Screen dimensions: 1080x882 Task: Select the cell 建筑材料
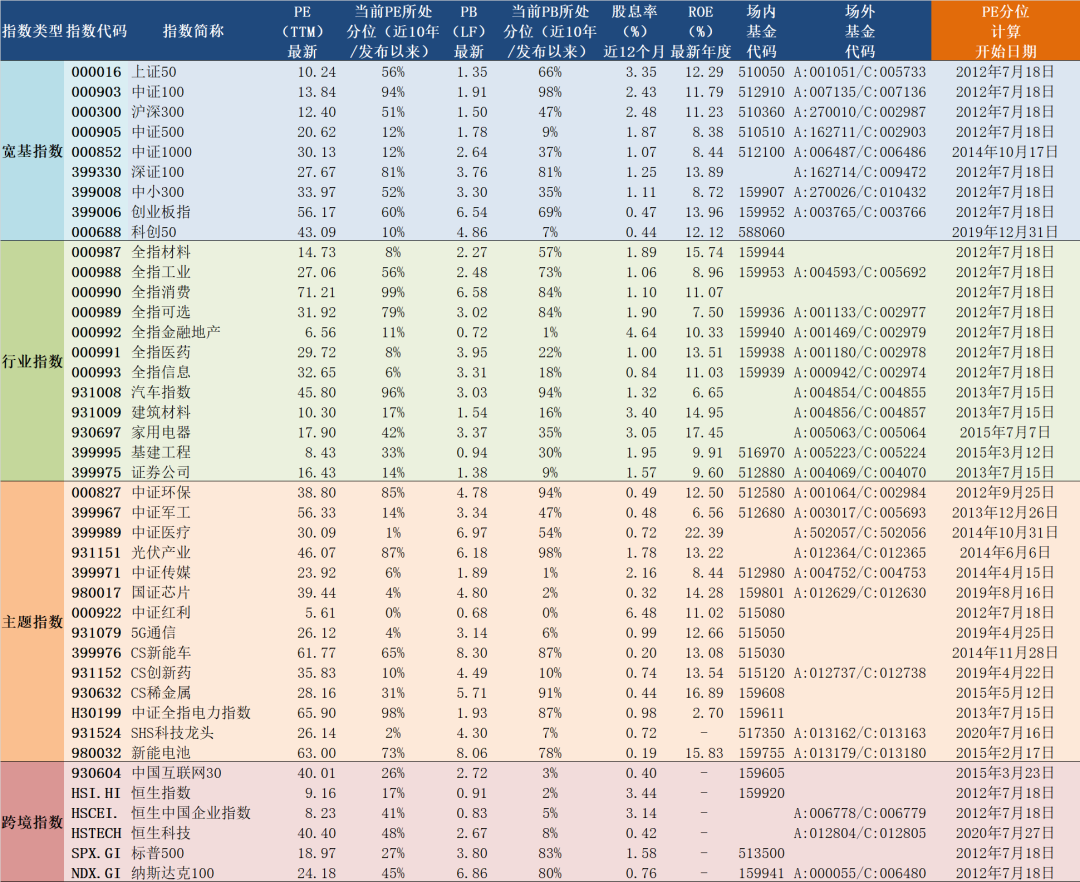tap(160, 412)
